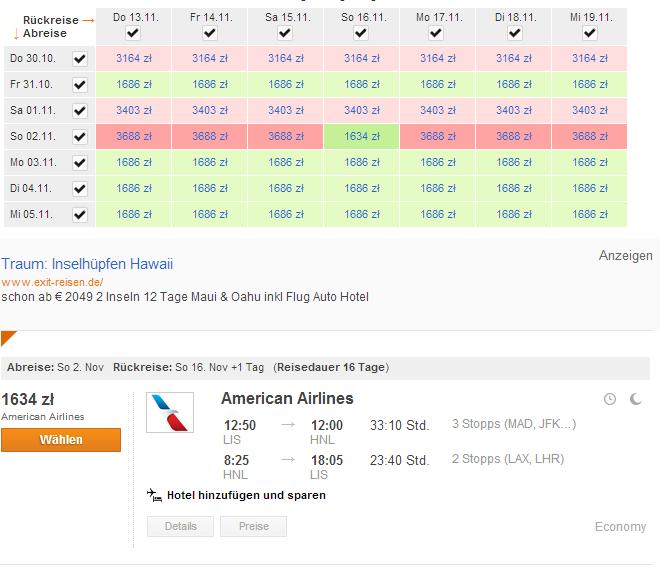This screenshot has width=660, height=571.
Task: Select 3164 zł for Do 30.10. / Mi 19.11.
Action: 589,58
